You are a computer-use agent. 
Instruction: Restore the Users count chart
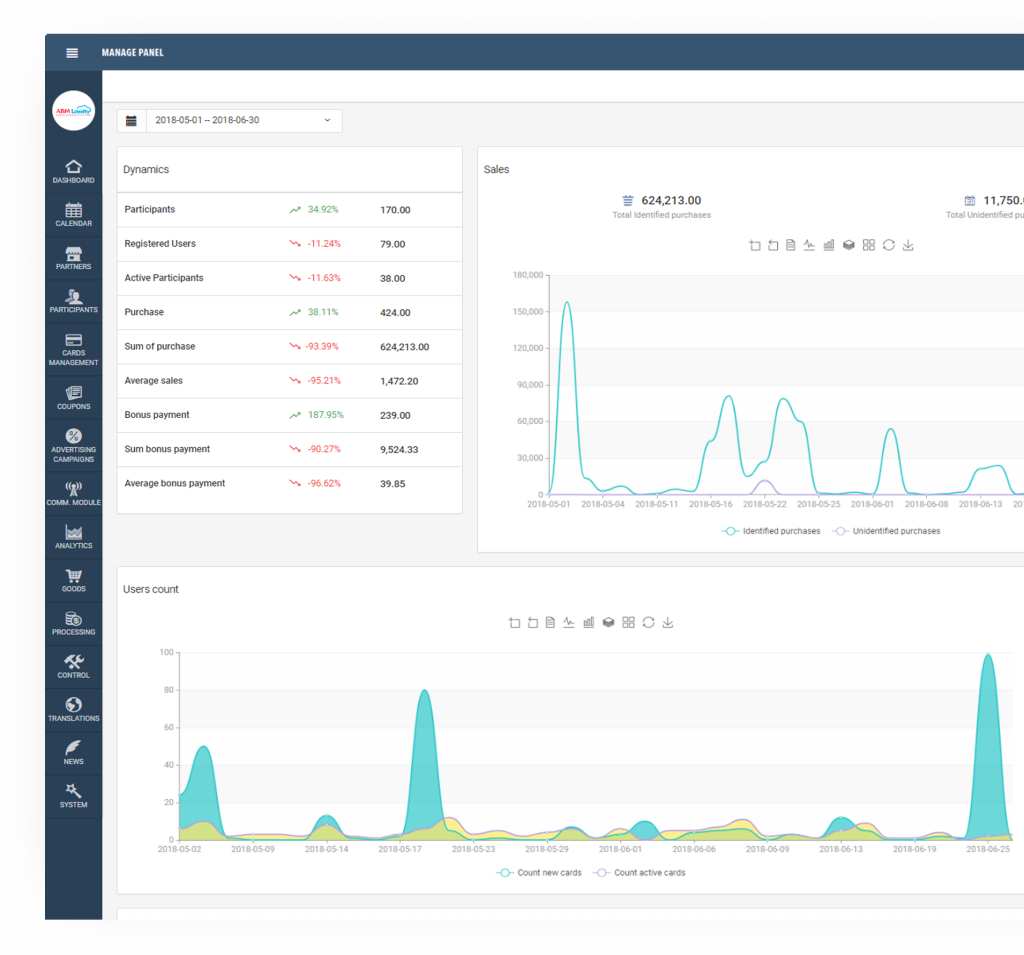pos(648,622)
